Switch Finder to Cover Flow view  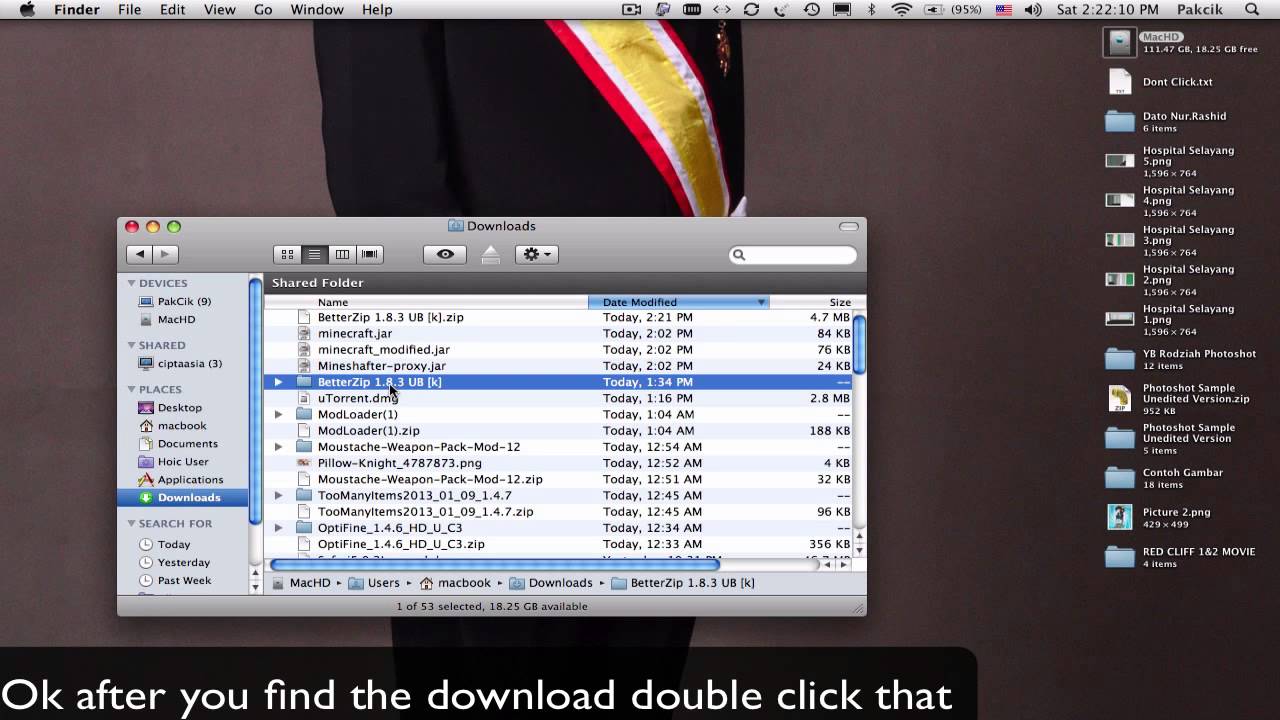[370, 255]
